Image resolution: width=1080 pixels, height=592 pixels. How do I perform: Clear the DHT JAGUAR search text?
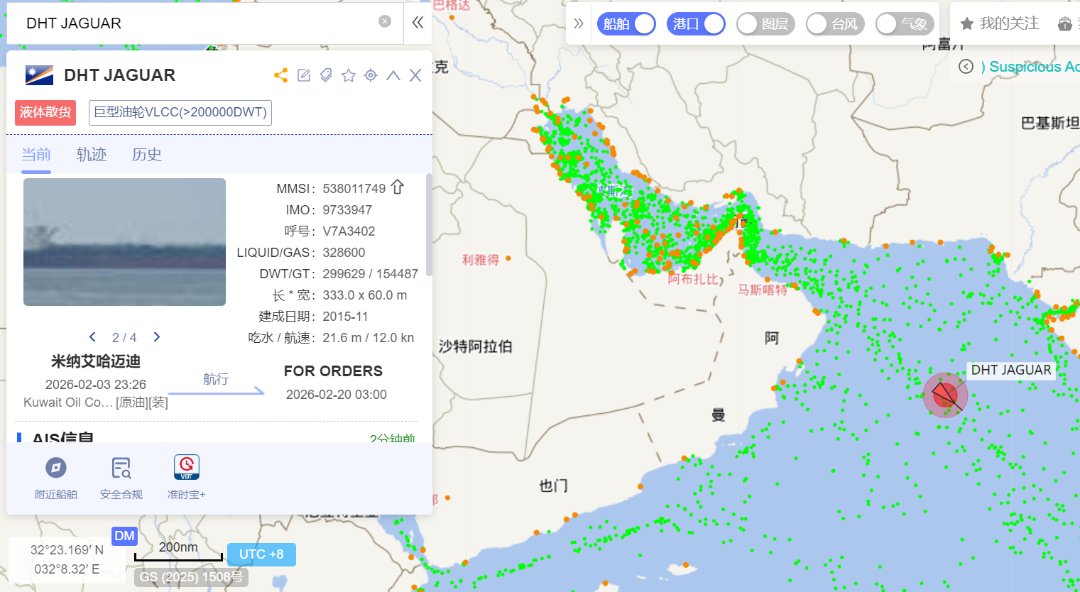pyautogui.click(x=385, y=22)
